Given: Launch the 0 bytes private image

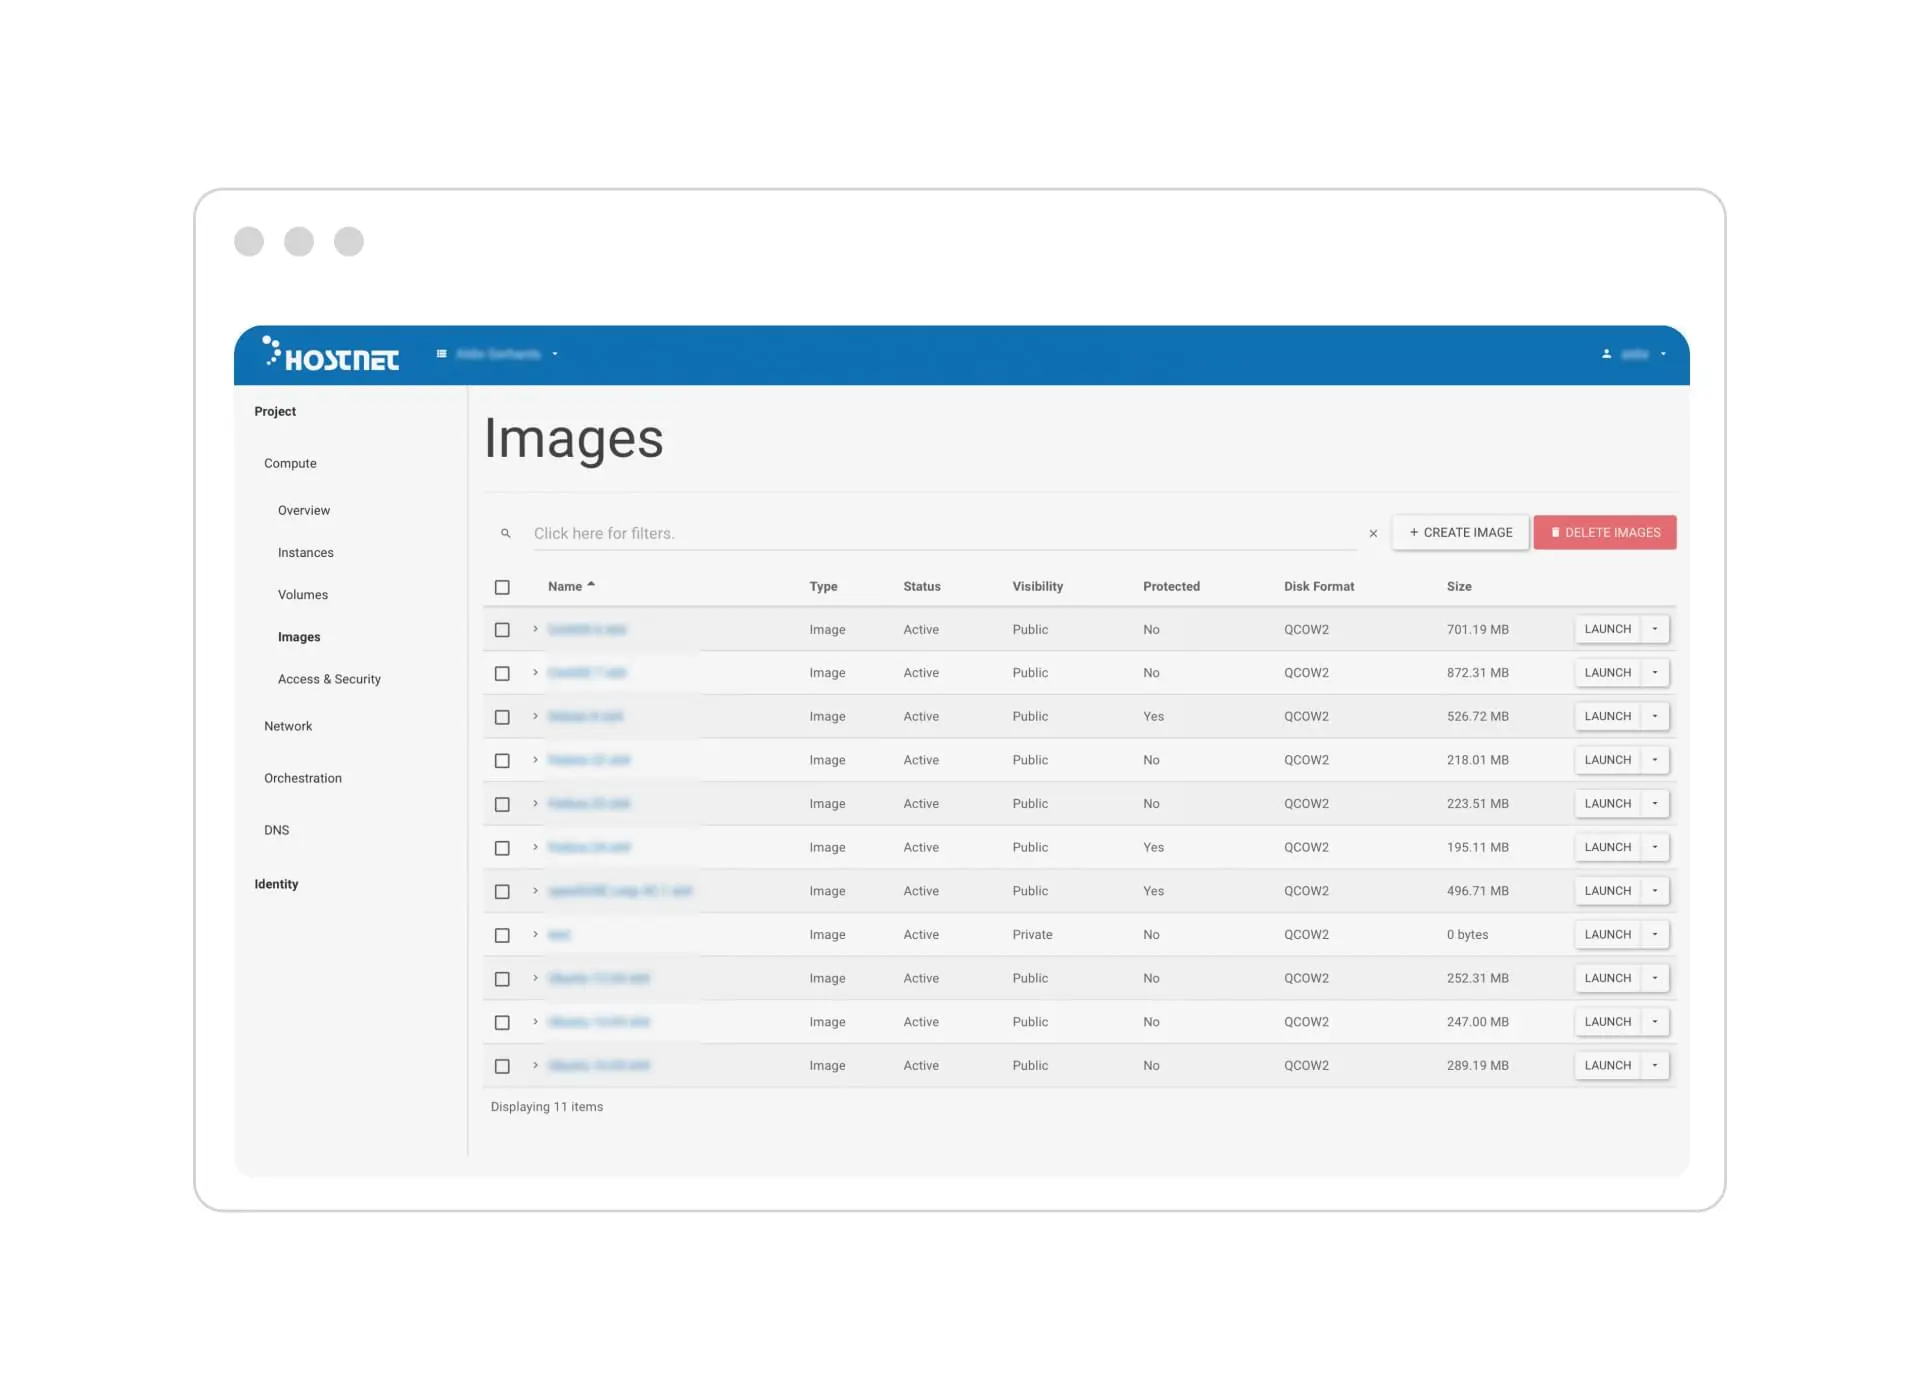Looking at the screenshot, I should 1607,934.
